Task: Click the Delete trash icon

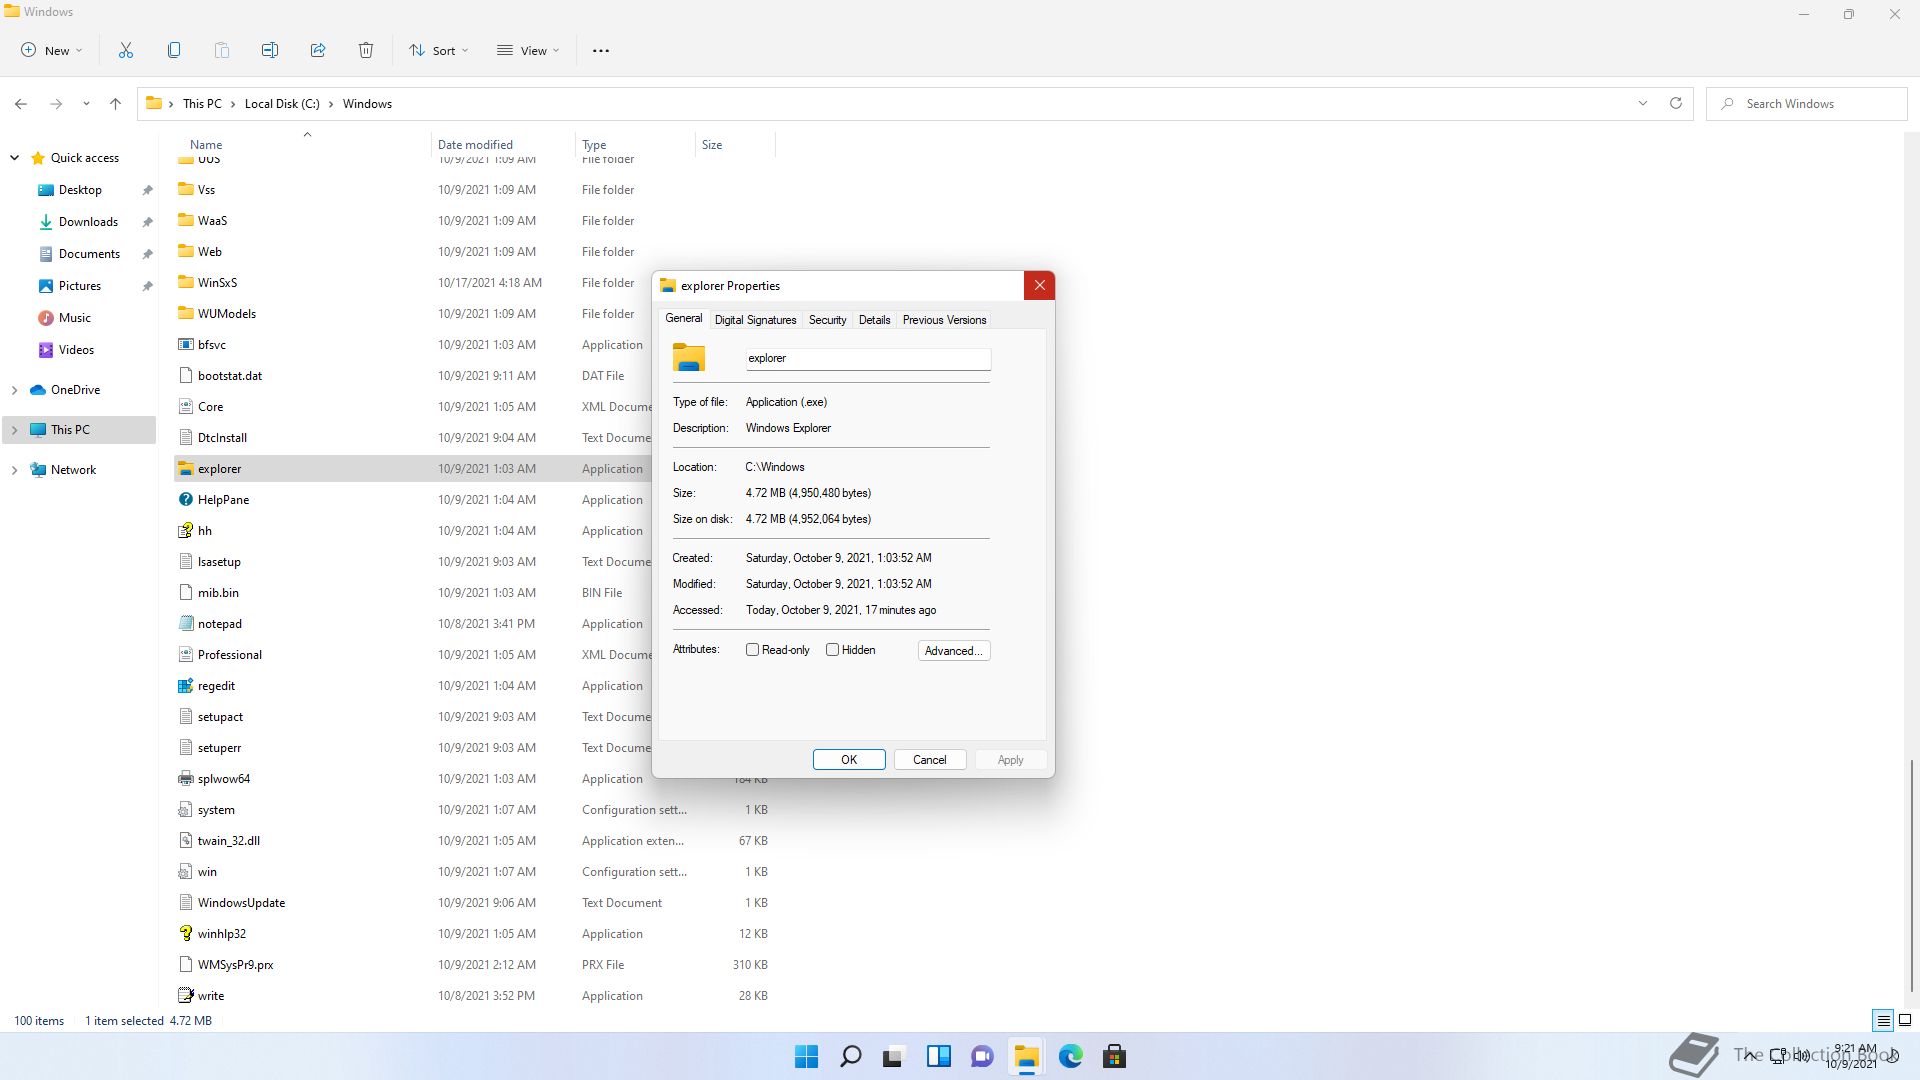Action: click(x=366, y=50)
